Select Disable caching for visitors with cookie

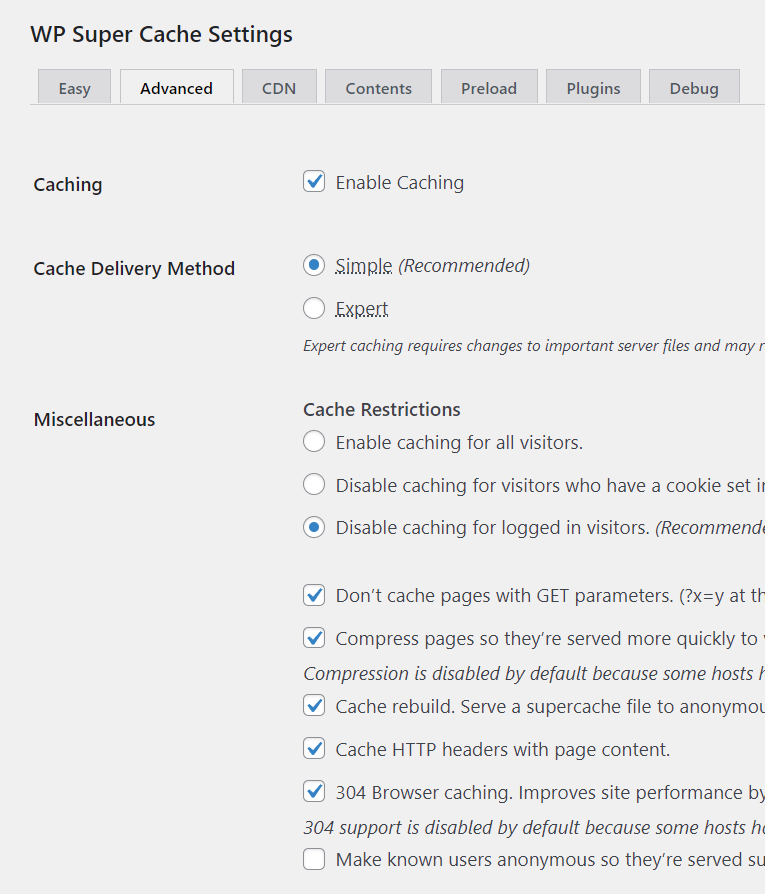point(314,485)
